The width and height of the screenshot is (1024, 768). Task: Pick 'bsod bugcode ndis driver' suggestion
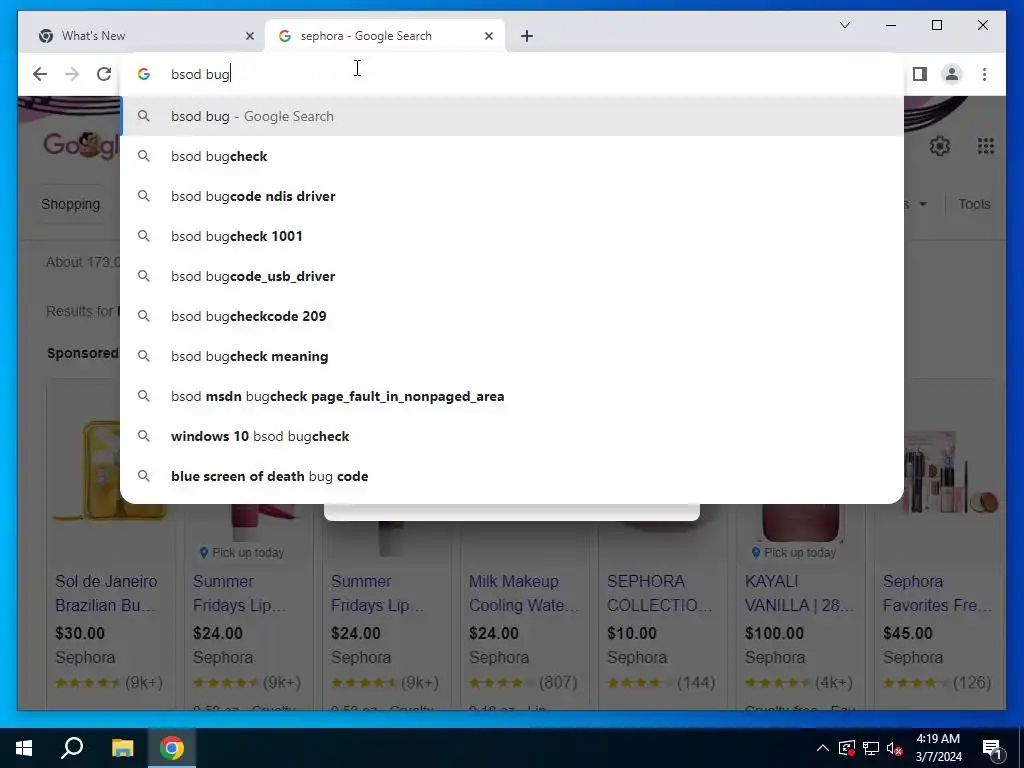pos(513,196)
